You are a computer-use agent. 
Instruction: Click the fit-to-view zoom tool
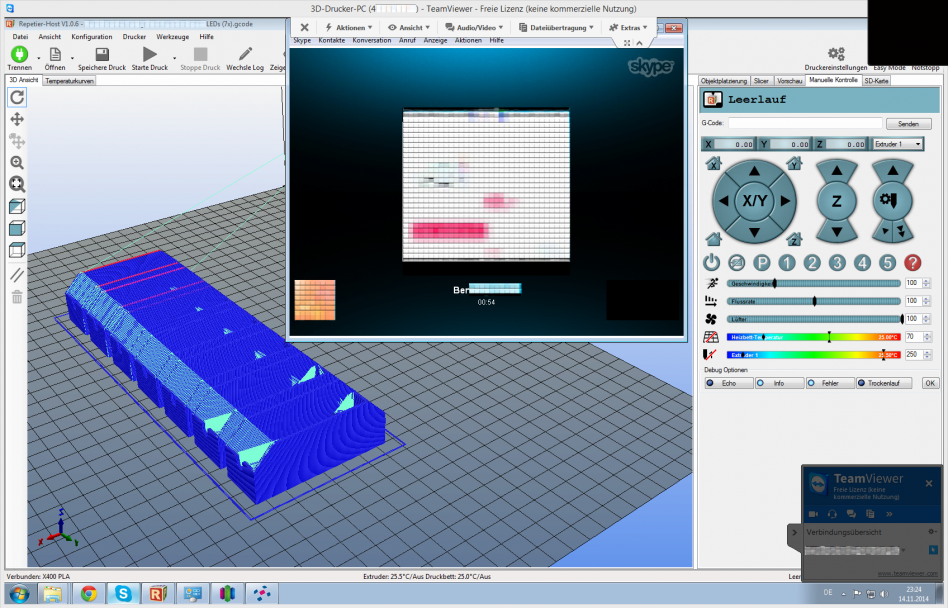(17, 184)
